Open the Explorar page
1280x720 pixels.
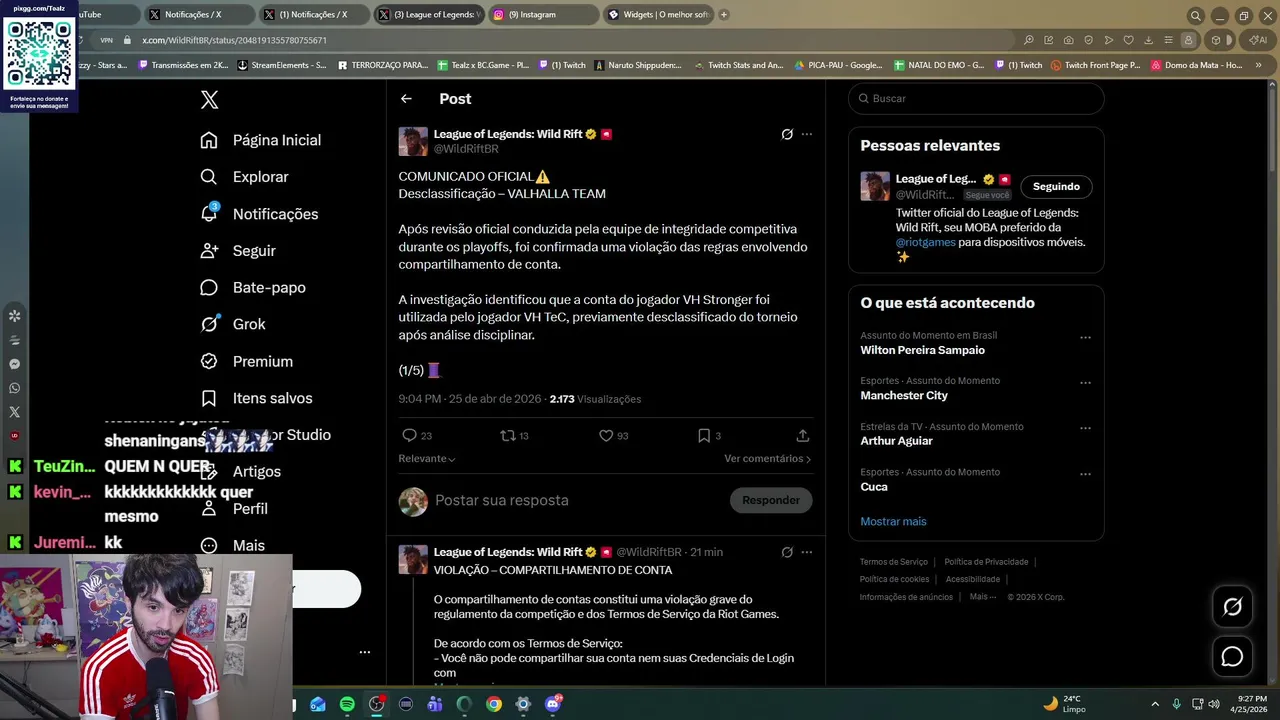click(x=244, y=177)
